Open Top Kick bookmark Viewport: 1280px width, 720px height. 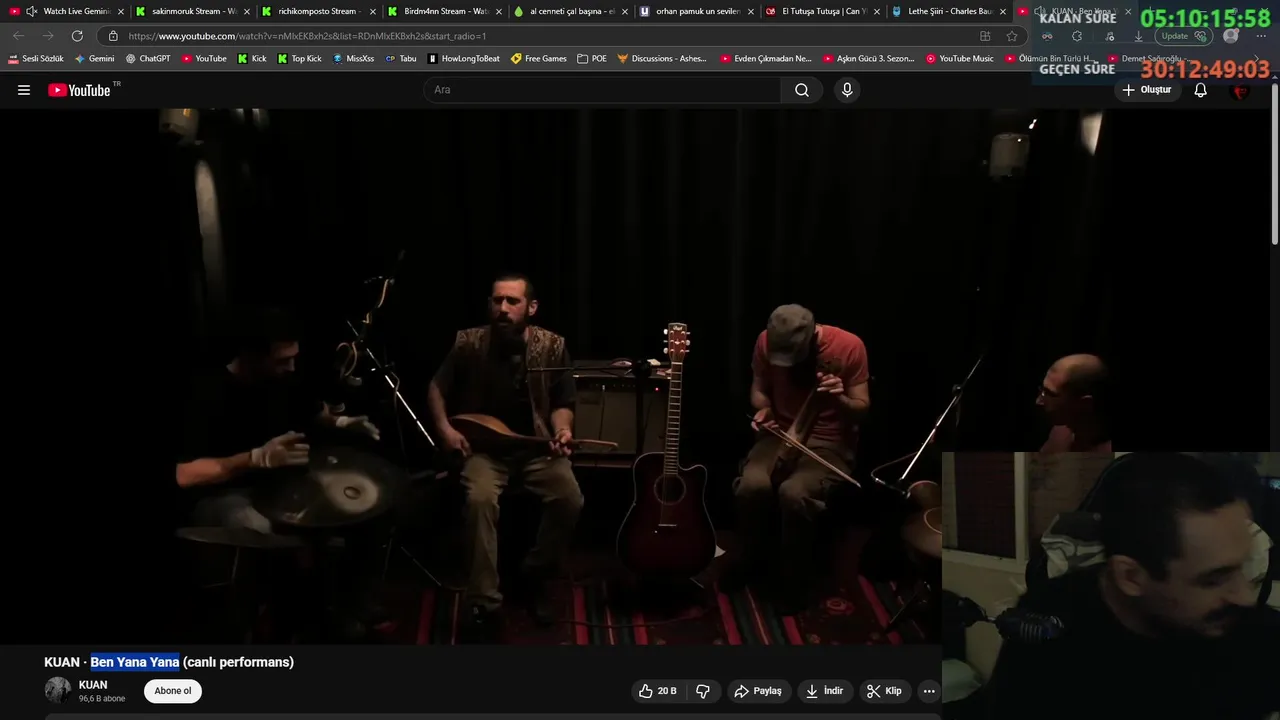(299, 59)
